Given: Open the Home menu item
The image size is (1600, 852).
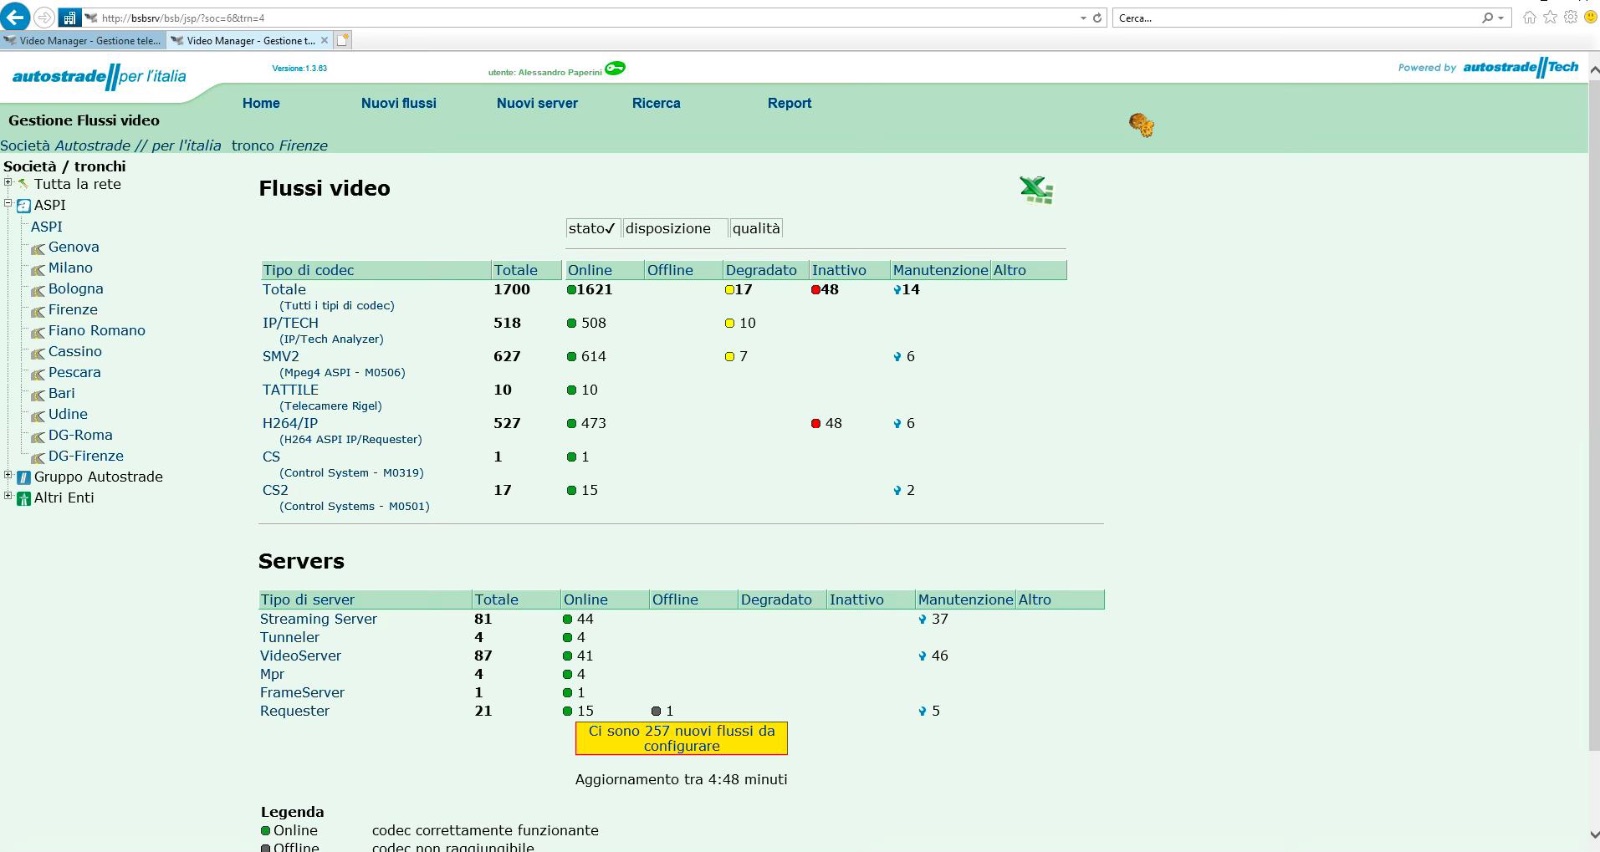Looking at the screenshot, I should 261,103.
